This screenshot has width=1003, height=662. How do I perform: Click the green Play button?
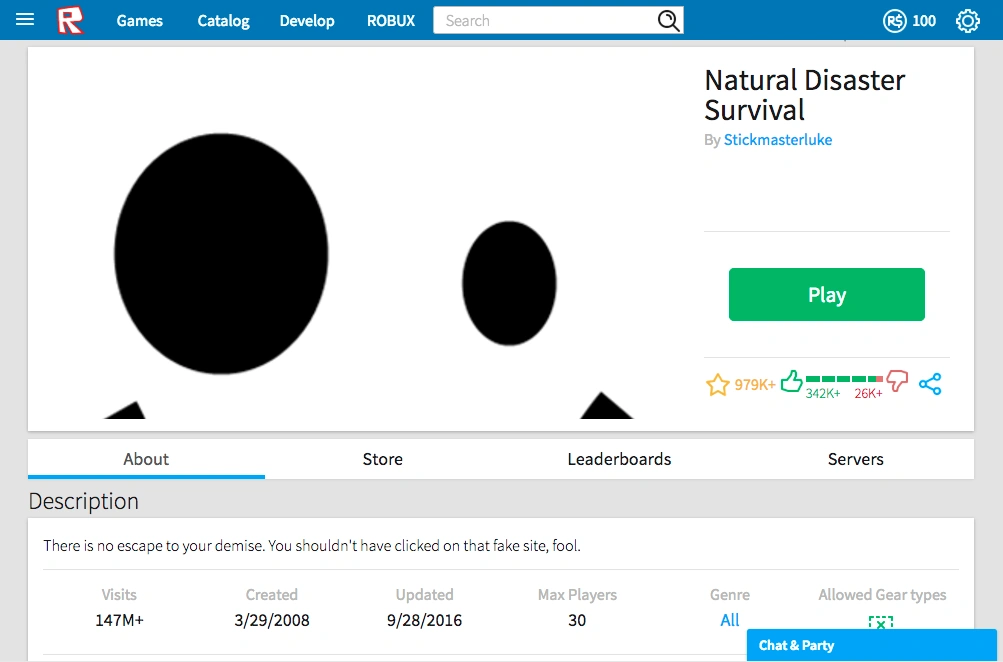(x=826, y=294)
